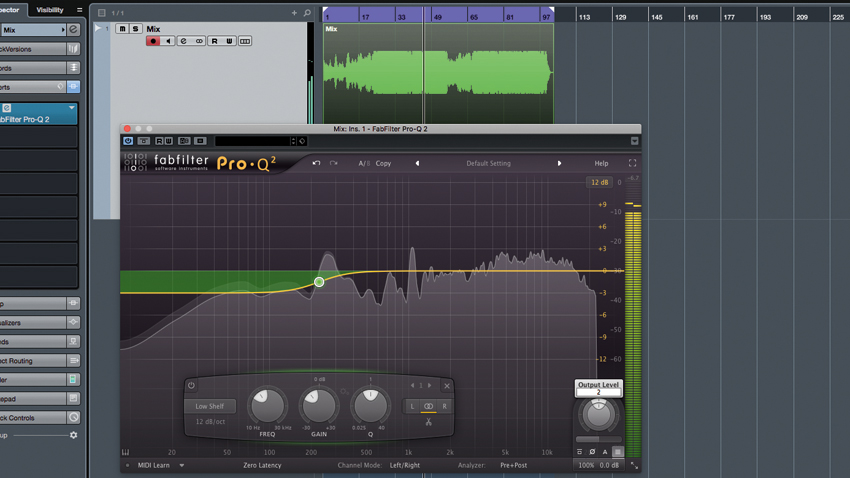This screenshot has width=850, height=478.
Task: Click the A/B compare icon in plugin toolbar
Action: [x=184, y=141]
